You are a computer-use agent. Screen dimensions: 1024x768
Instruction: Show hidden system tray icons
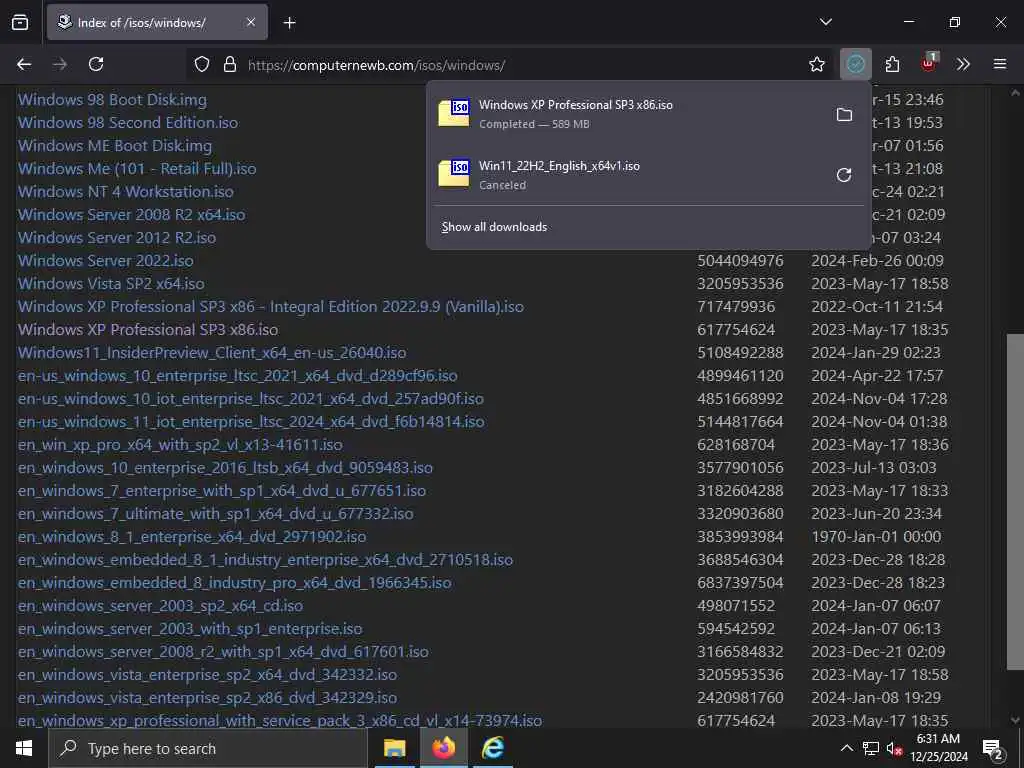[846, 748]
